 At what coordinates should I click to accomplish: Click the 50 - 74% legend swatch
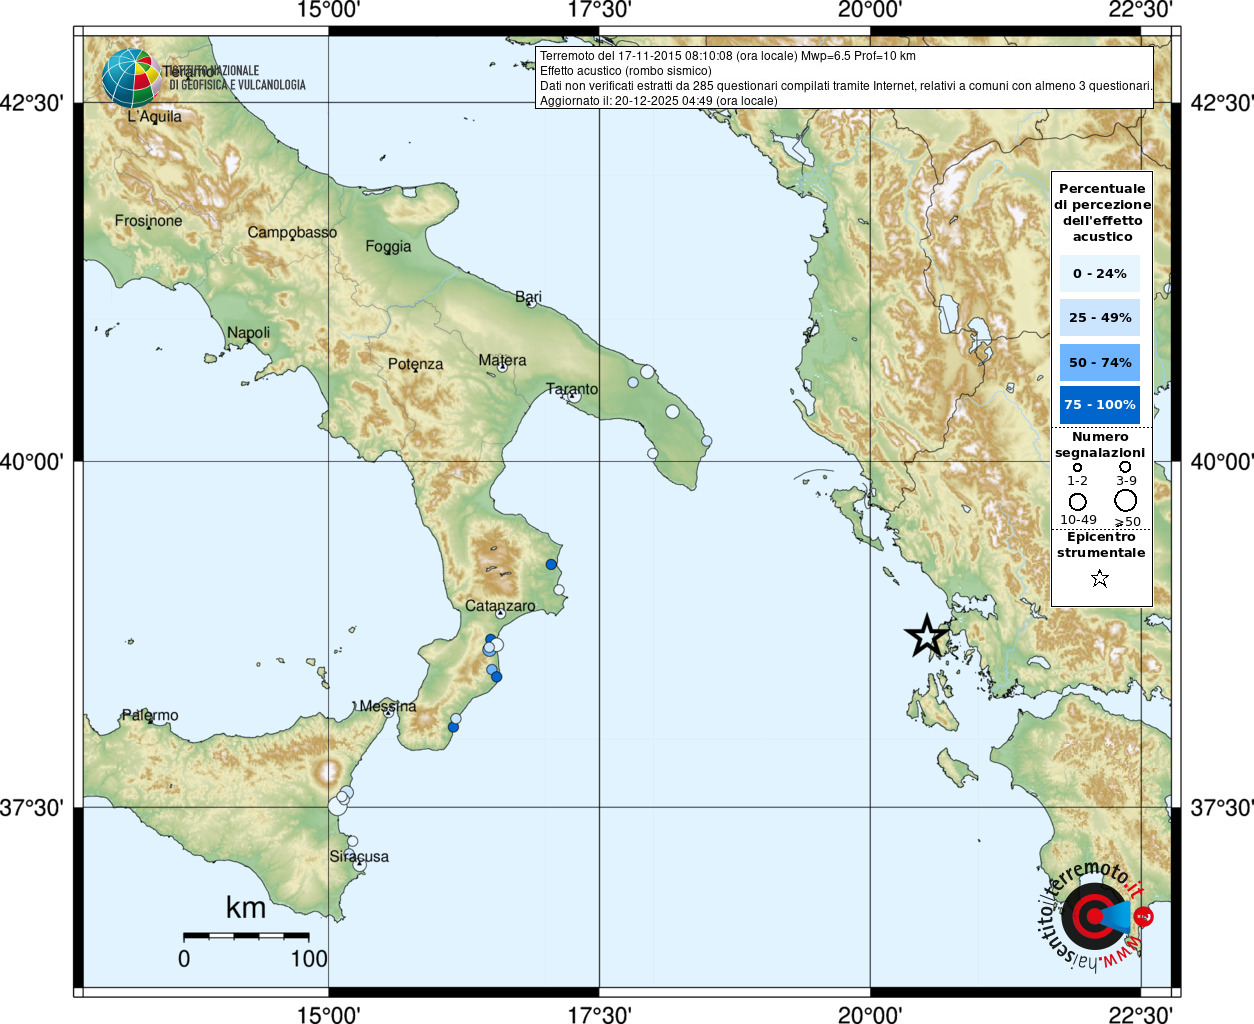point(1099,362)
